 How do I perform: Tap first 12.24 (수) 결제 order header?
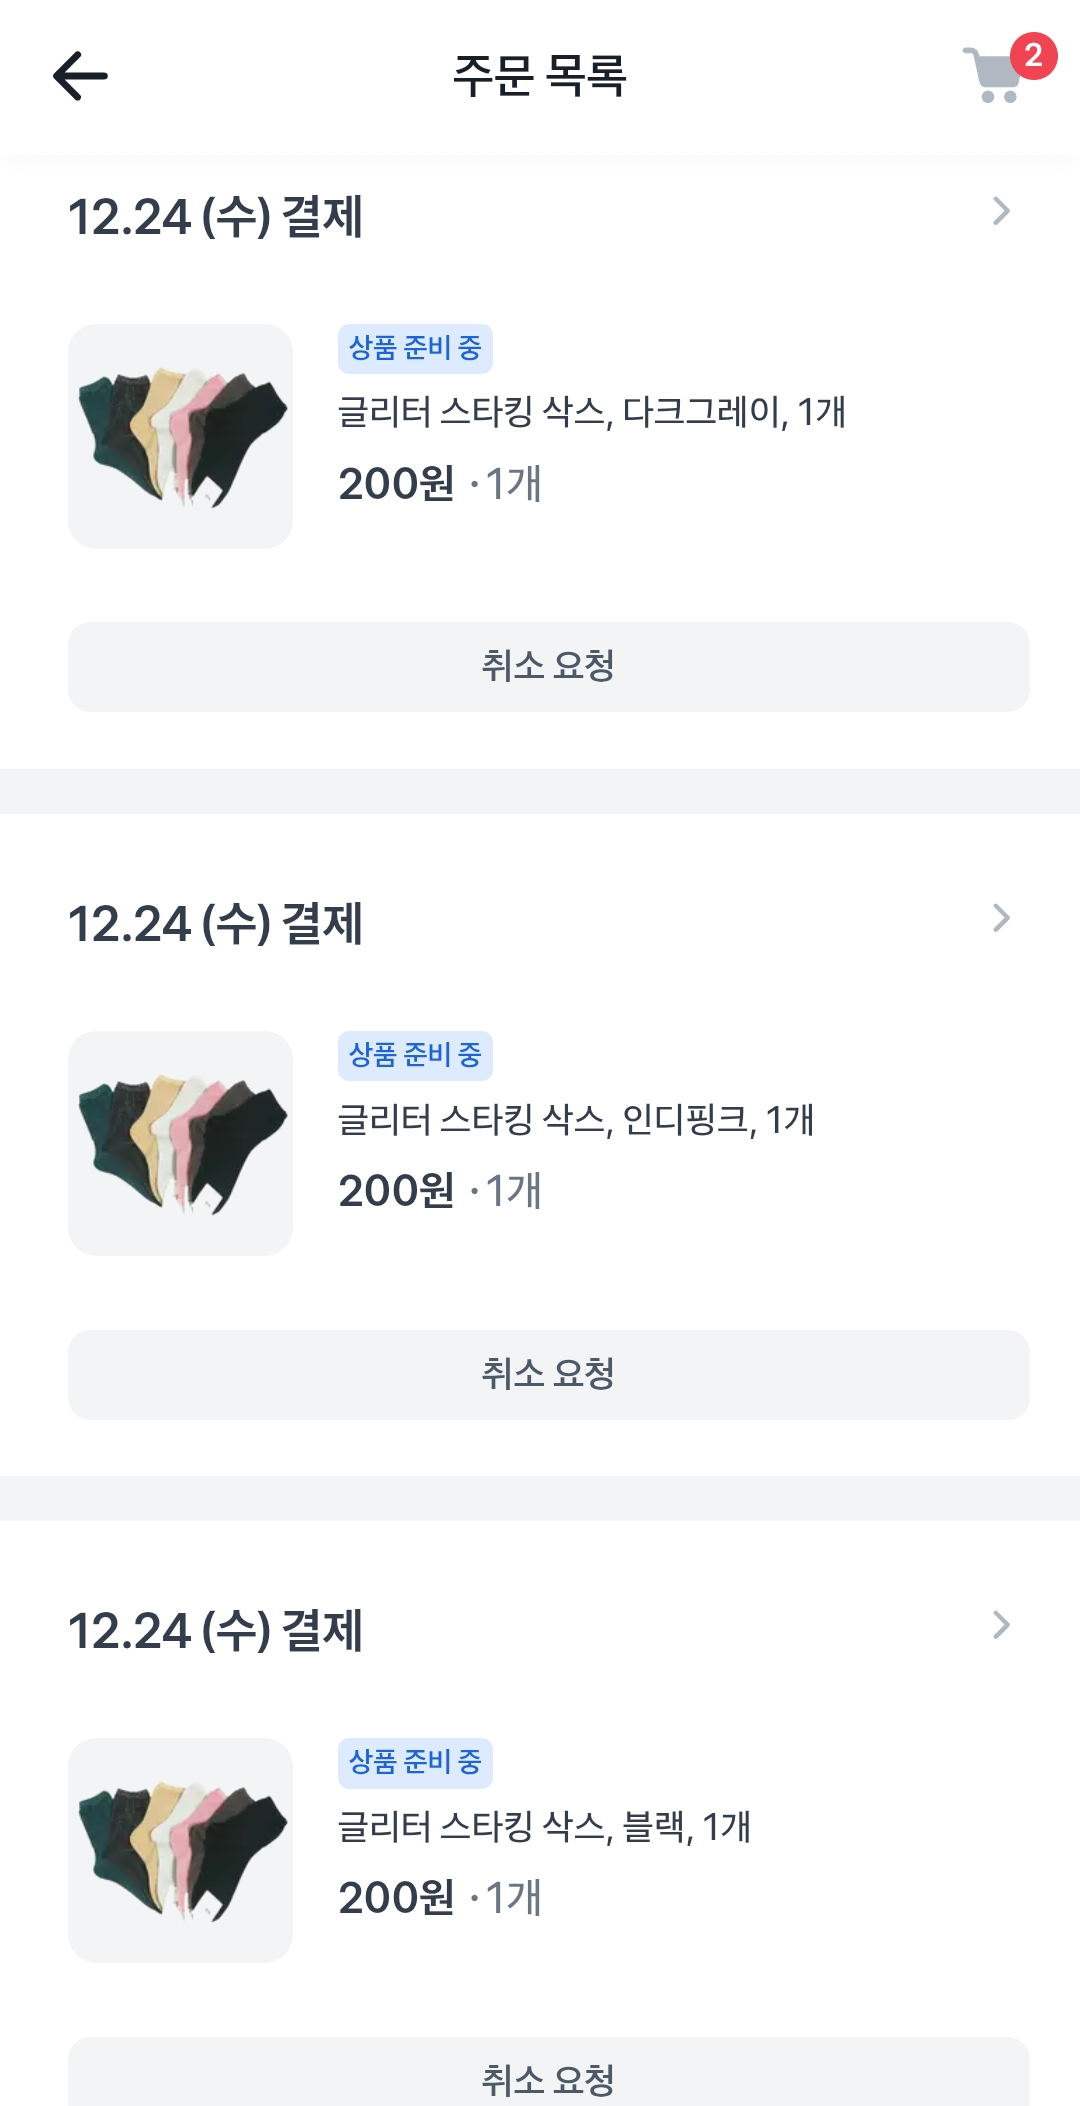pyautogui.click(x=215, y=217)
